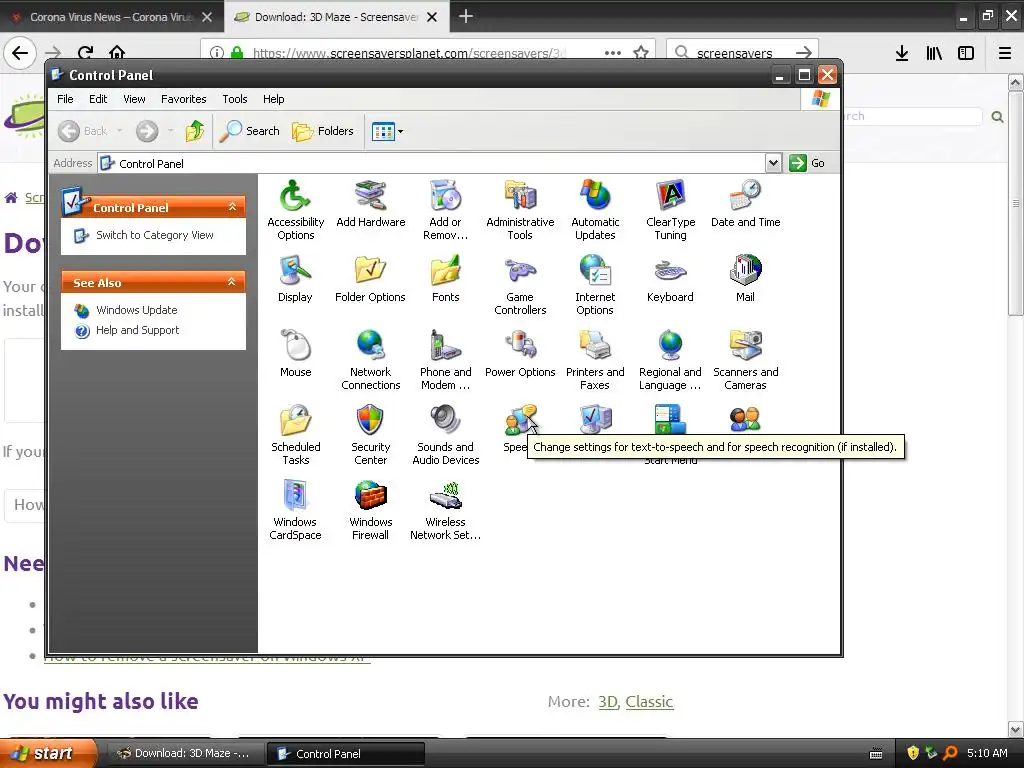1024x768 pixels.
Task: Open the Views dropdown button
Action: 387,131
